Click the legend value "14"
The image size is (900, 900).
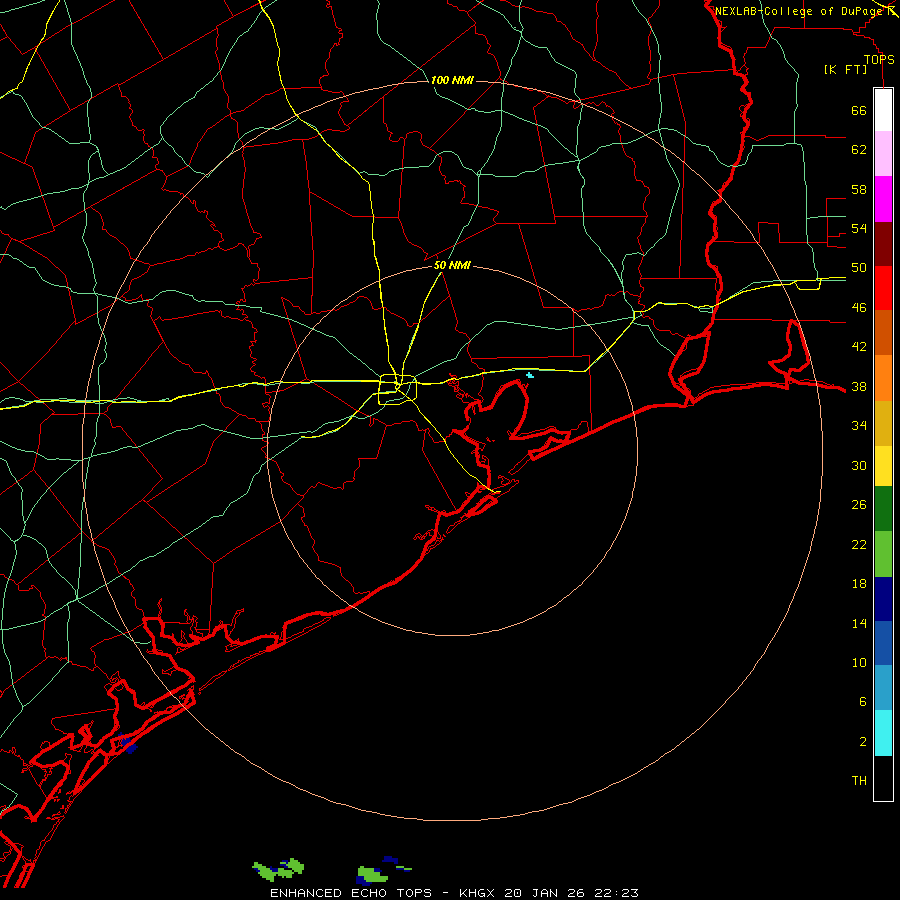pyautogui.click(x=859, y=623)
